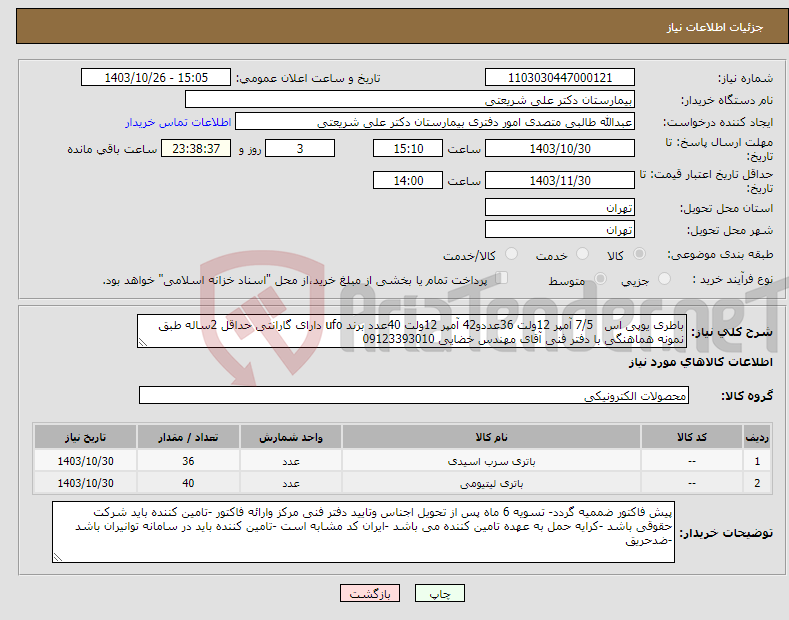789x620 pixels.
Task: Click the delivery city تهران field
Action: click(560, 229)
